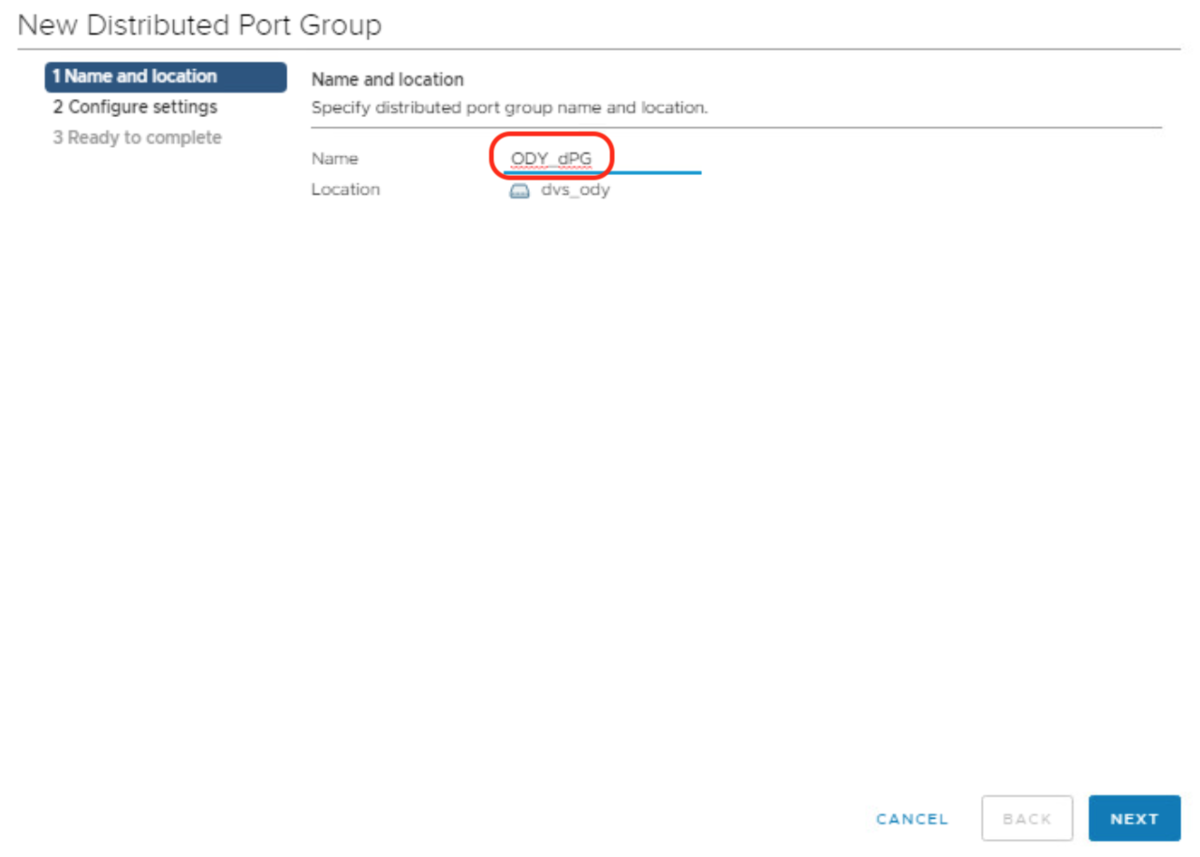Click the Name field containing ODY_dPG
Screen dimensions: 1200x857
tap(604, 159)
